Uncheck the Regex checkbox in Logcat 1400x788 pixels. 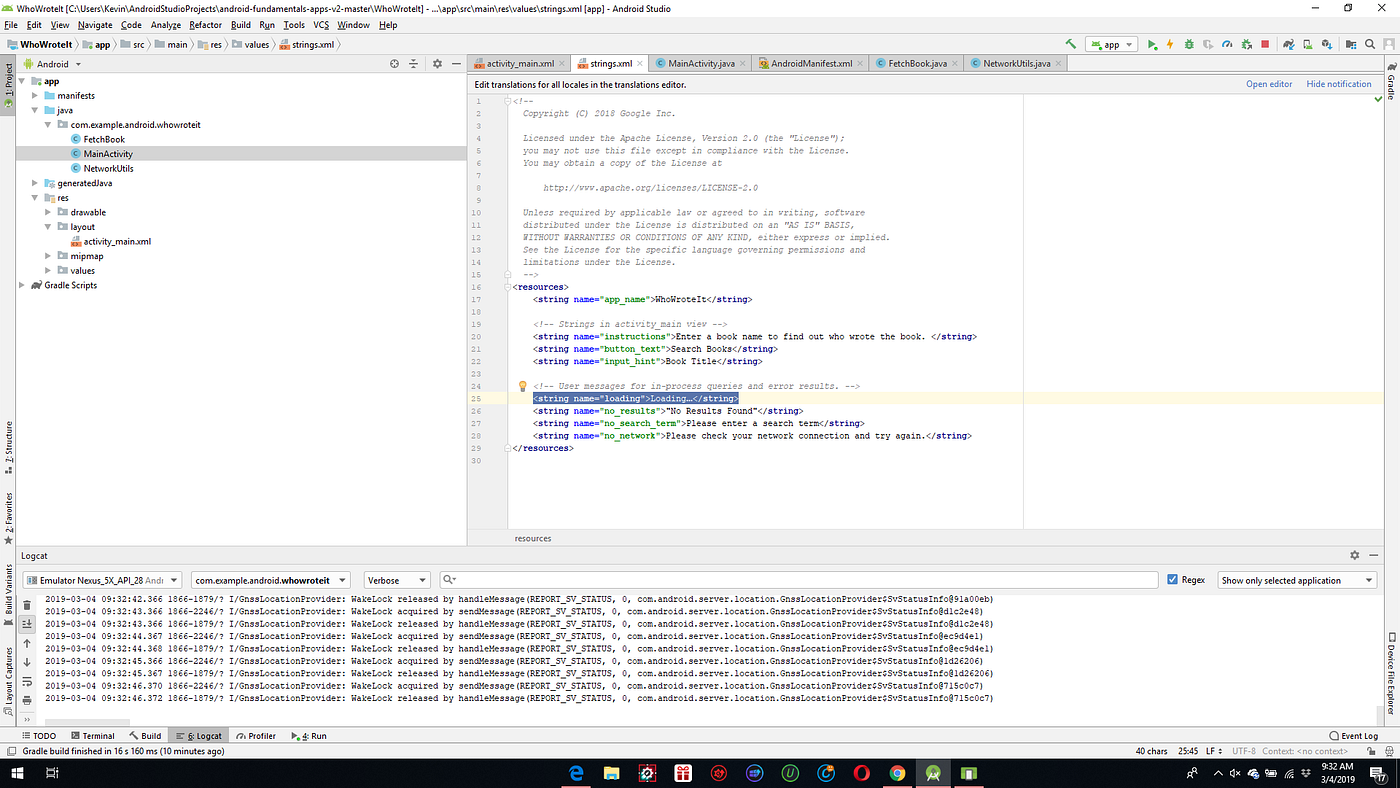point(1173,578)
